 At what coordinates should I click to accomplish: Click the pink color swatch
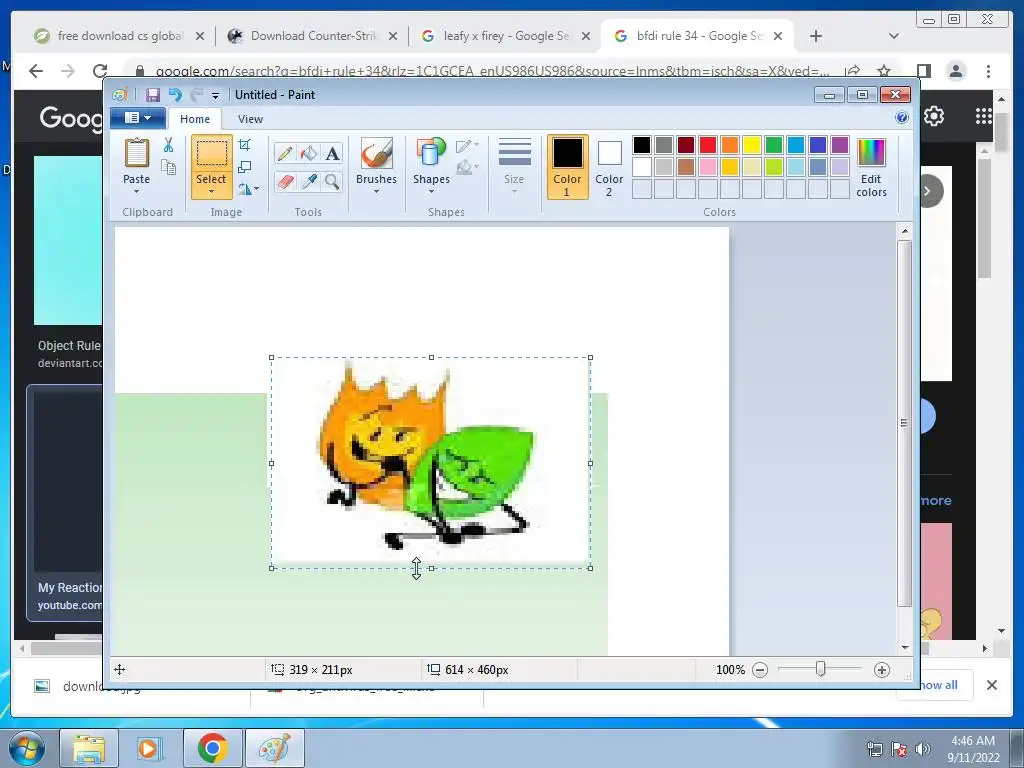pos(708,167)
